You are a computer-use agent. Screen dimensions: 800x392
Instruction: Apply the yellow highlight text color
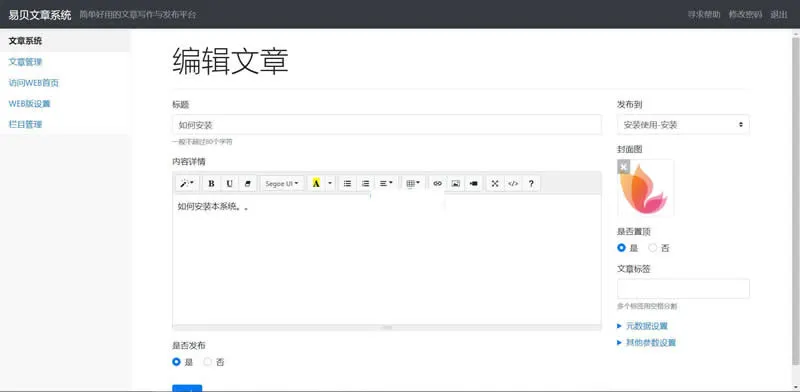click(x=316, y=183)
